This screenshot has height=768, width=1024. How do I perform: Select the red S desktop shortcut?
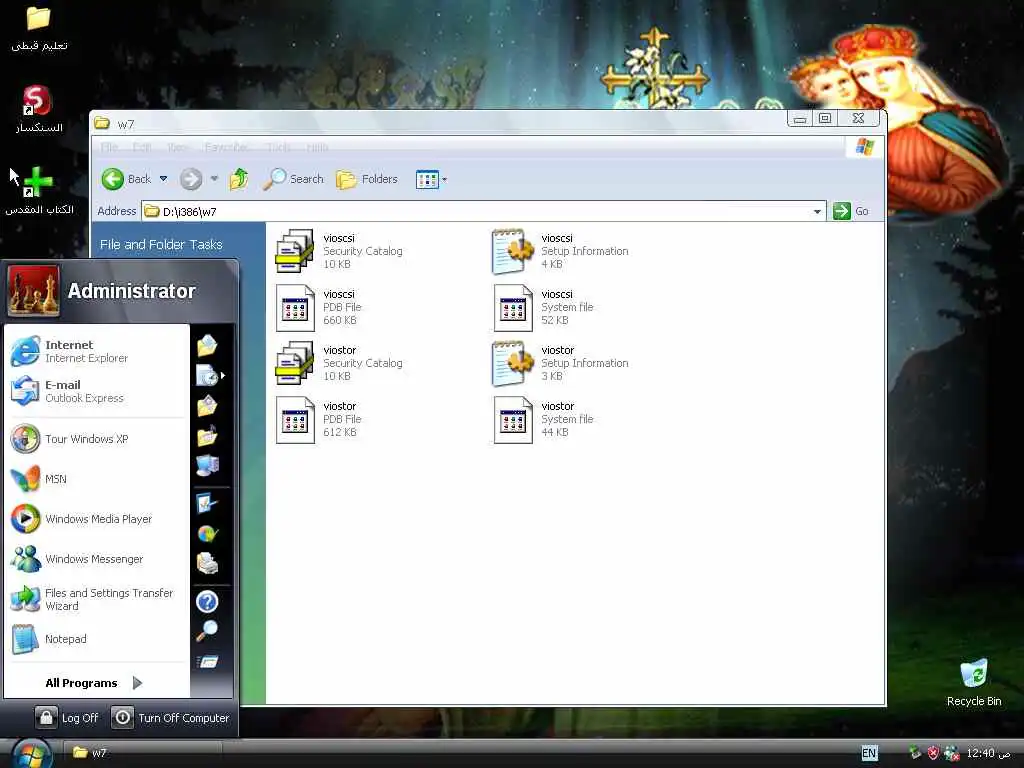(39, 110)
